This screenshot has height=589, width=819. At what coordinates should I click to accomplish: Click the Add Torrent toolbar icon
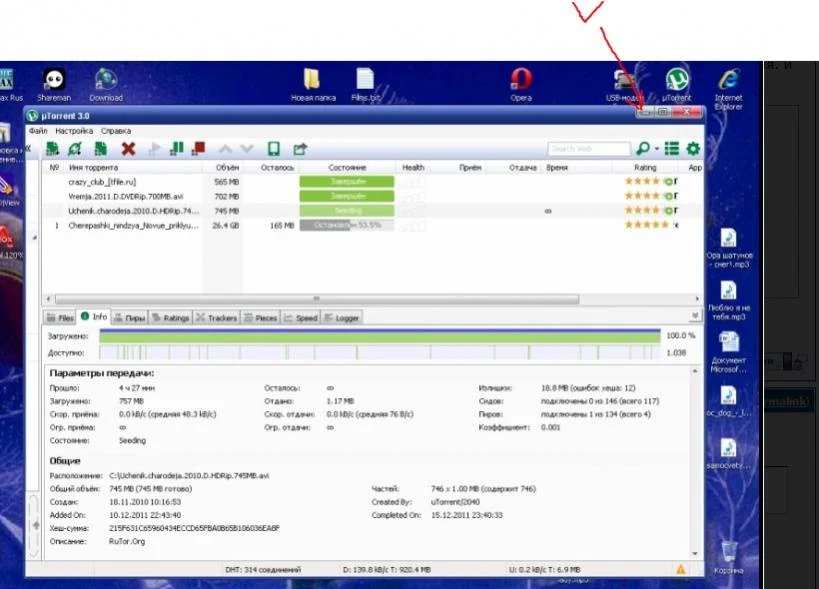click(52, 149)
